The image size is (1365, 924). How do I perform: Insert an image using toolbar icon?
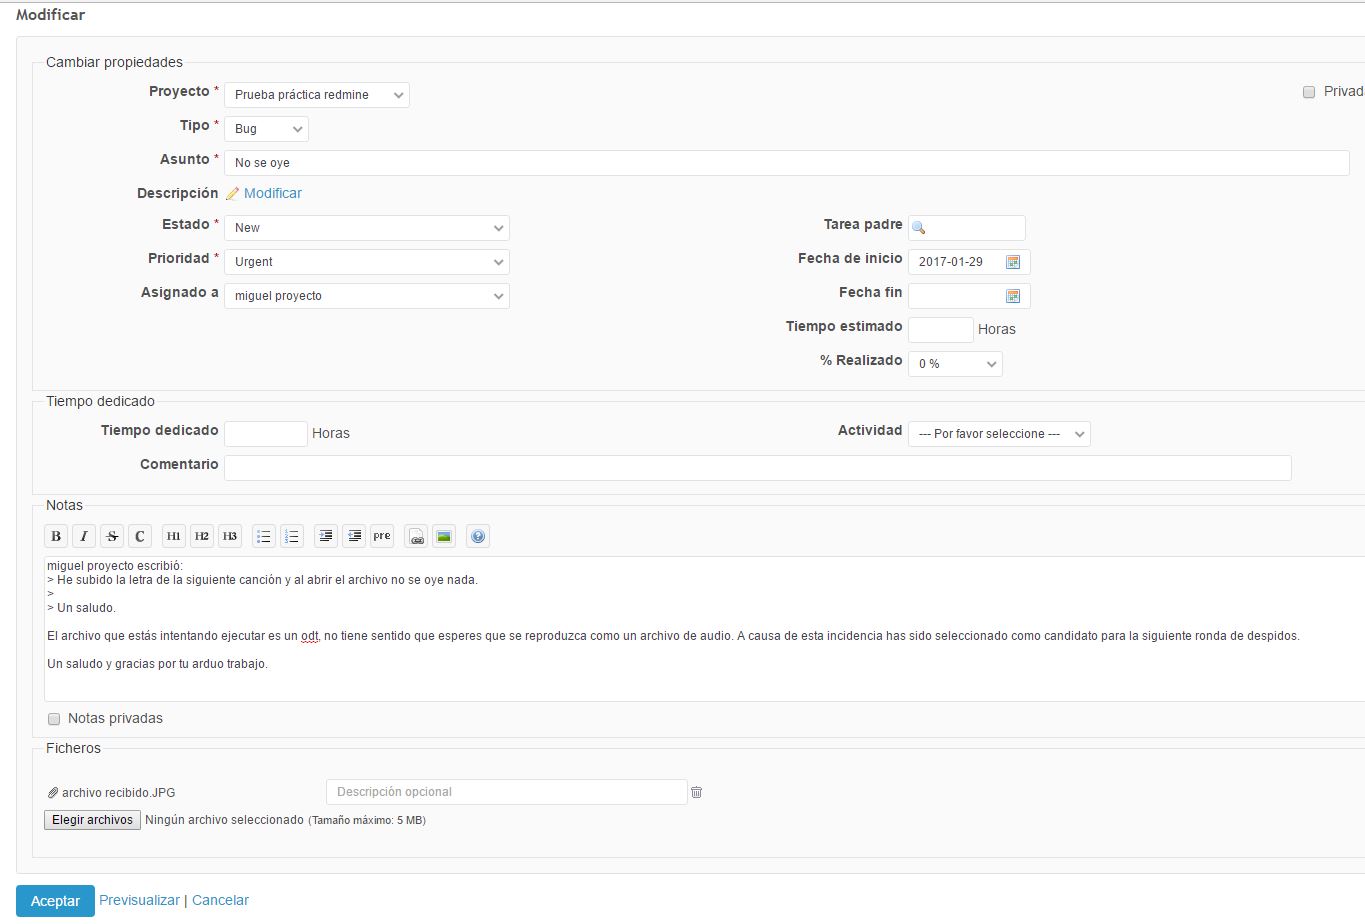(444, 536)
